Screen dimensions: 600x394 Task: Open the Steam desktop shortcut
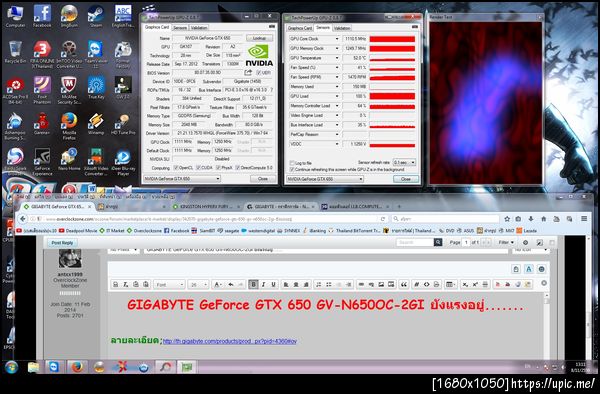(x=96, y=16)
